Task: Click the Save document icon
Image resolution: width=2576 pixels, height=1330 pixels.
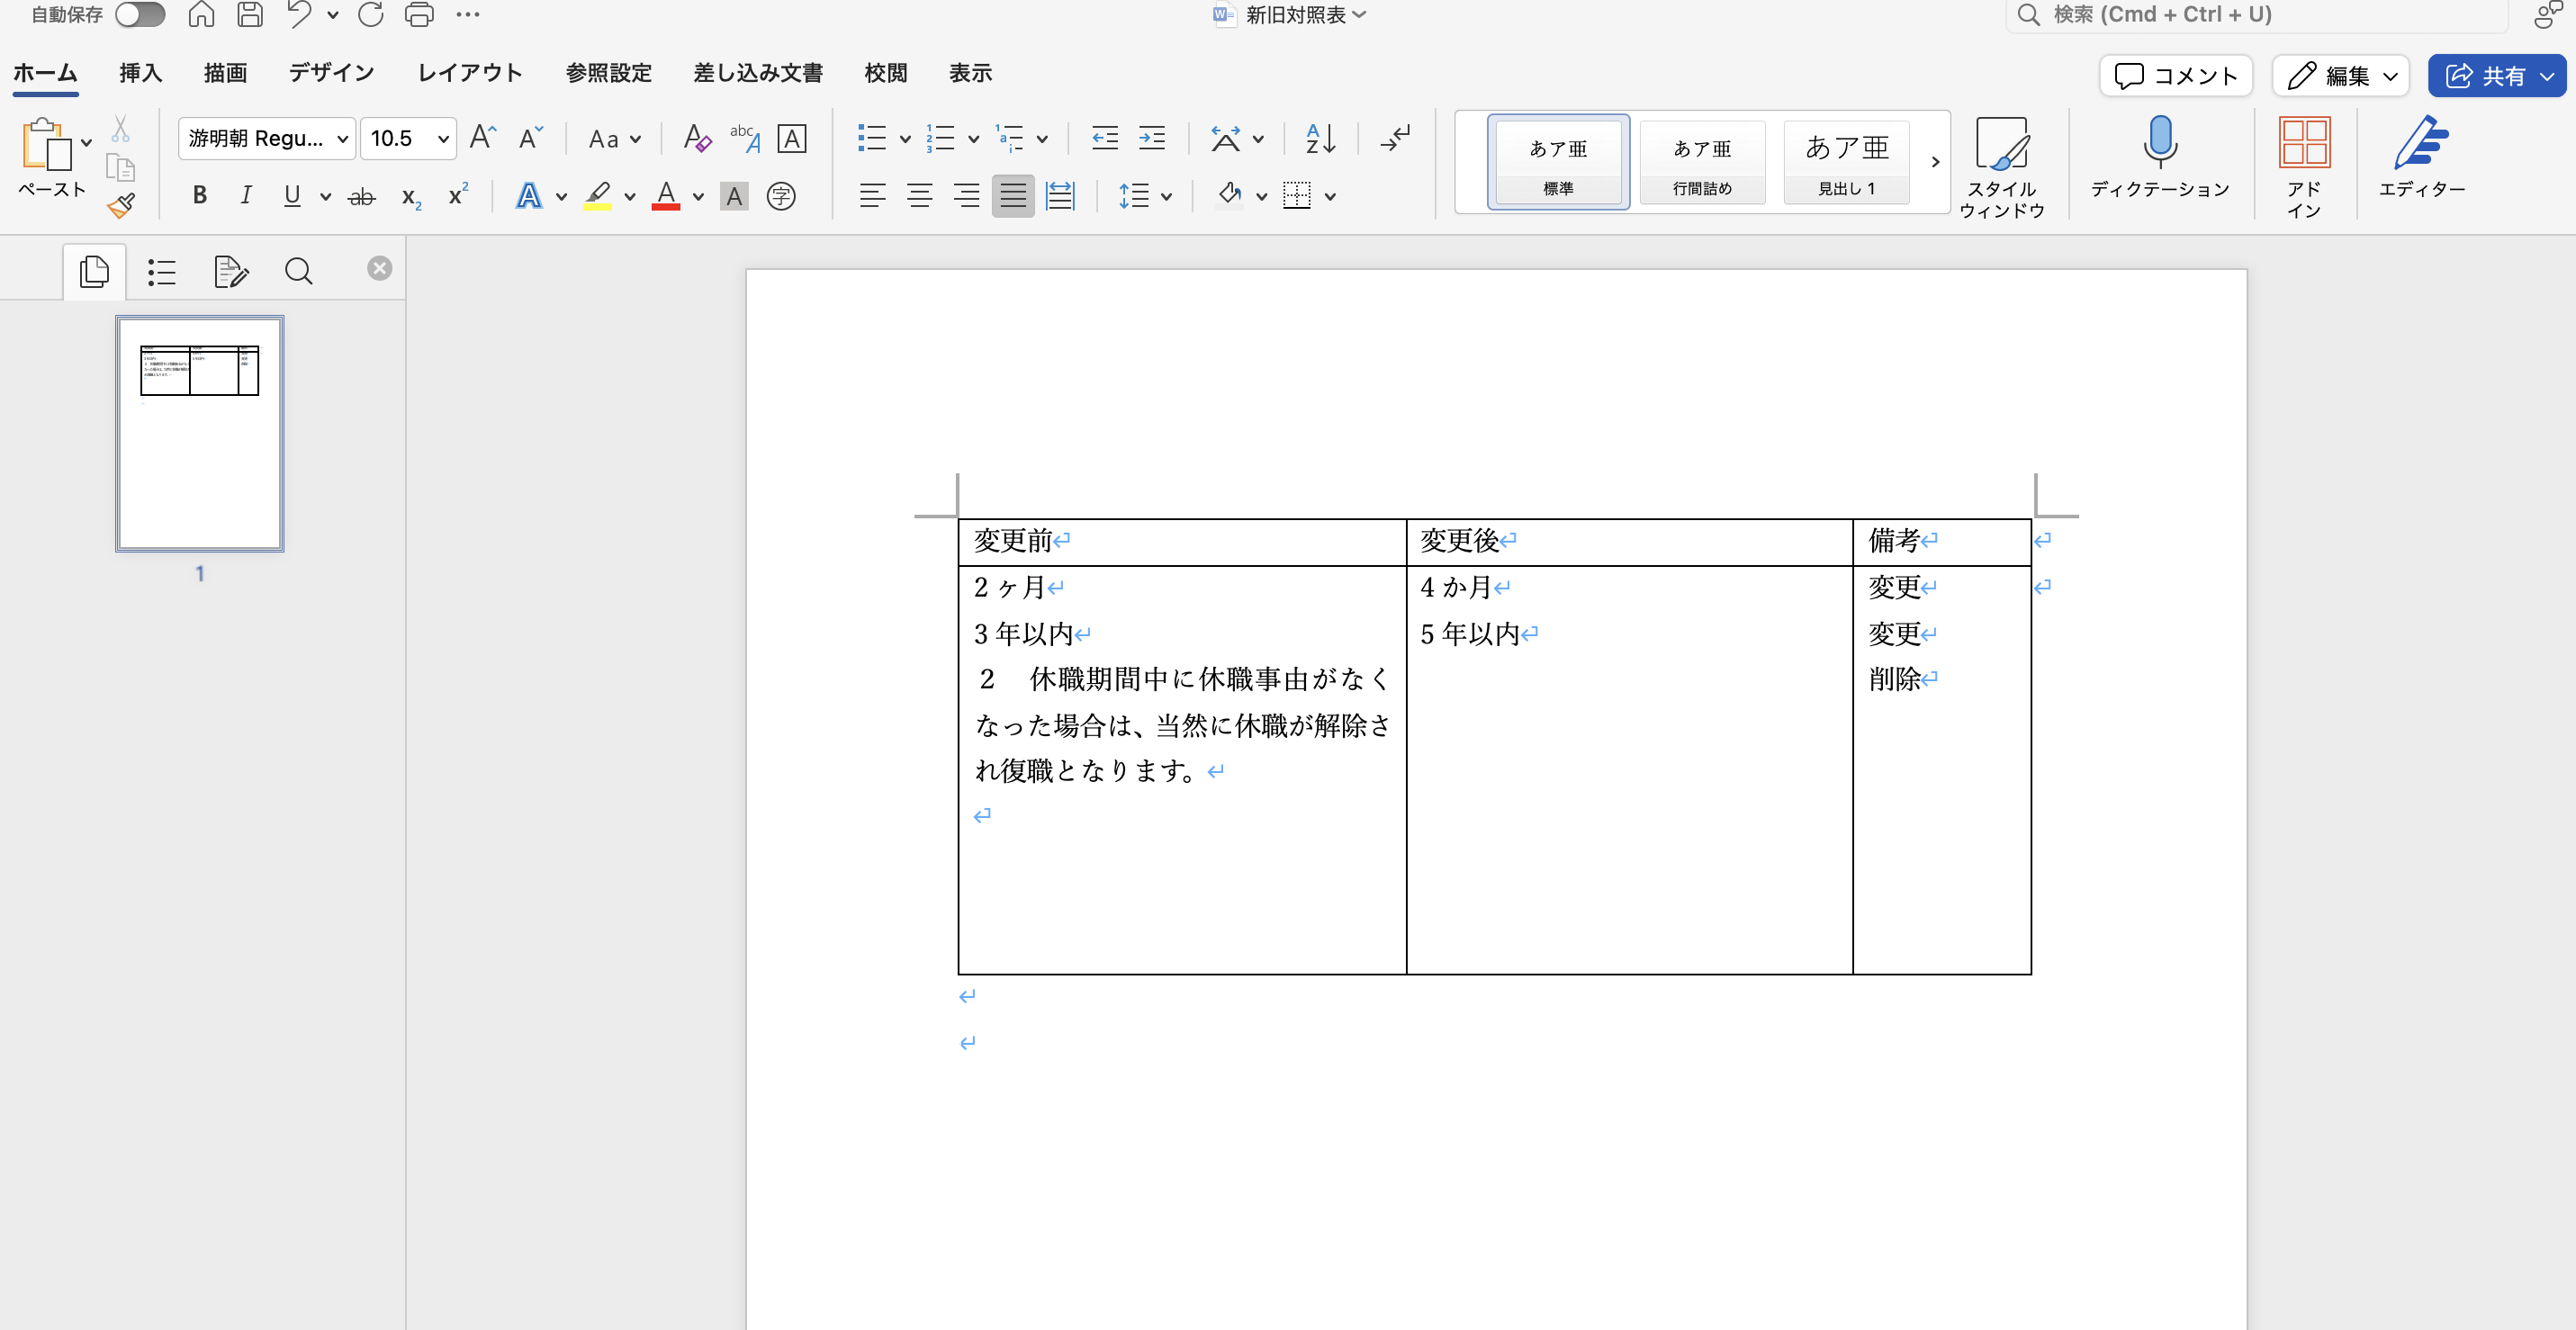Action: coord(250,15)
